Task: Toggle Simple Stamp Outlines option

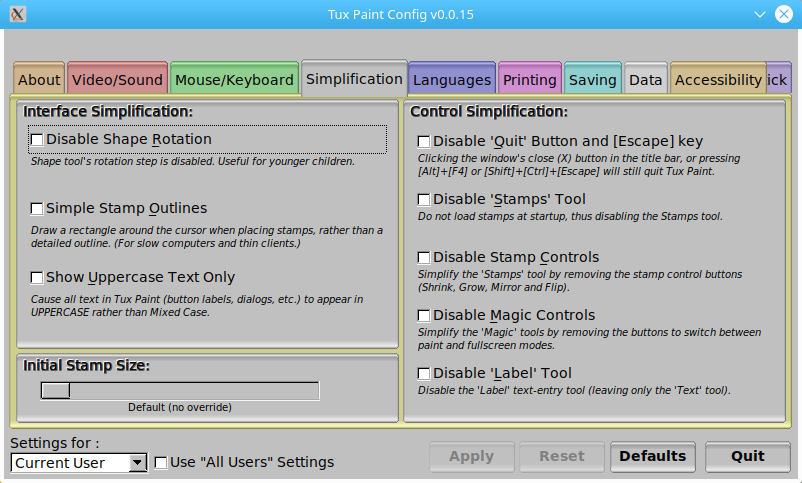Action: (37, 209)
